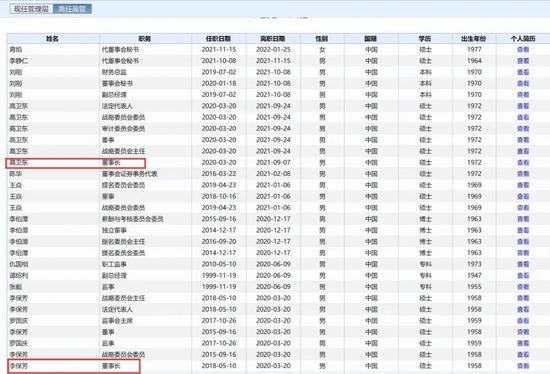Click the 个人简历 column header

point(523,39)
